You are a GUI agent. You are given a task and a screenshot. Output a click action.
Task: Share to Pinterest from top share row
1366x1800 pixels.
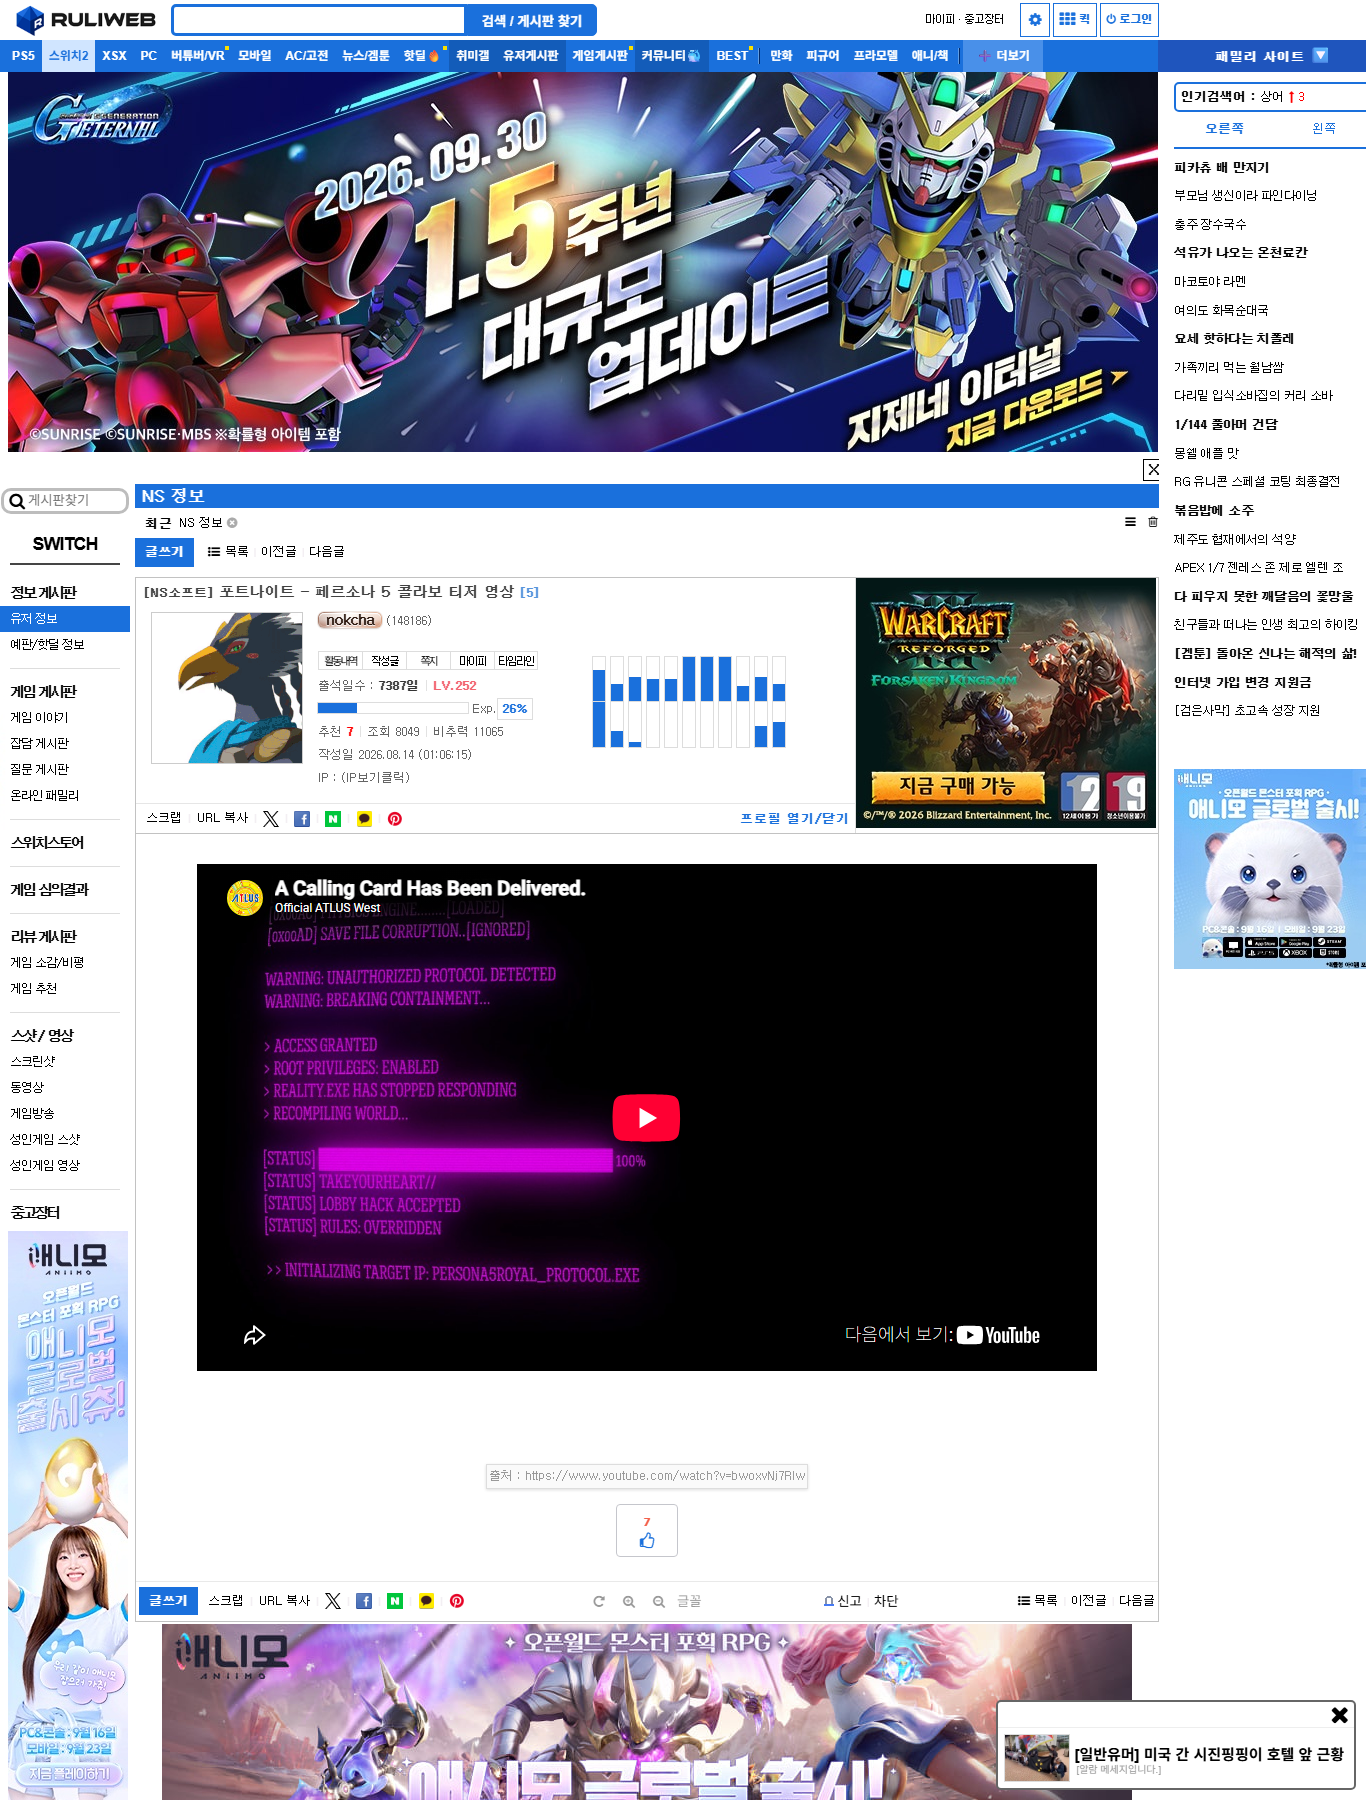click(x=395, y=819)
